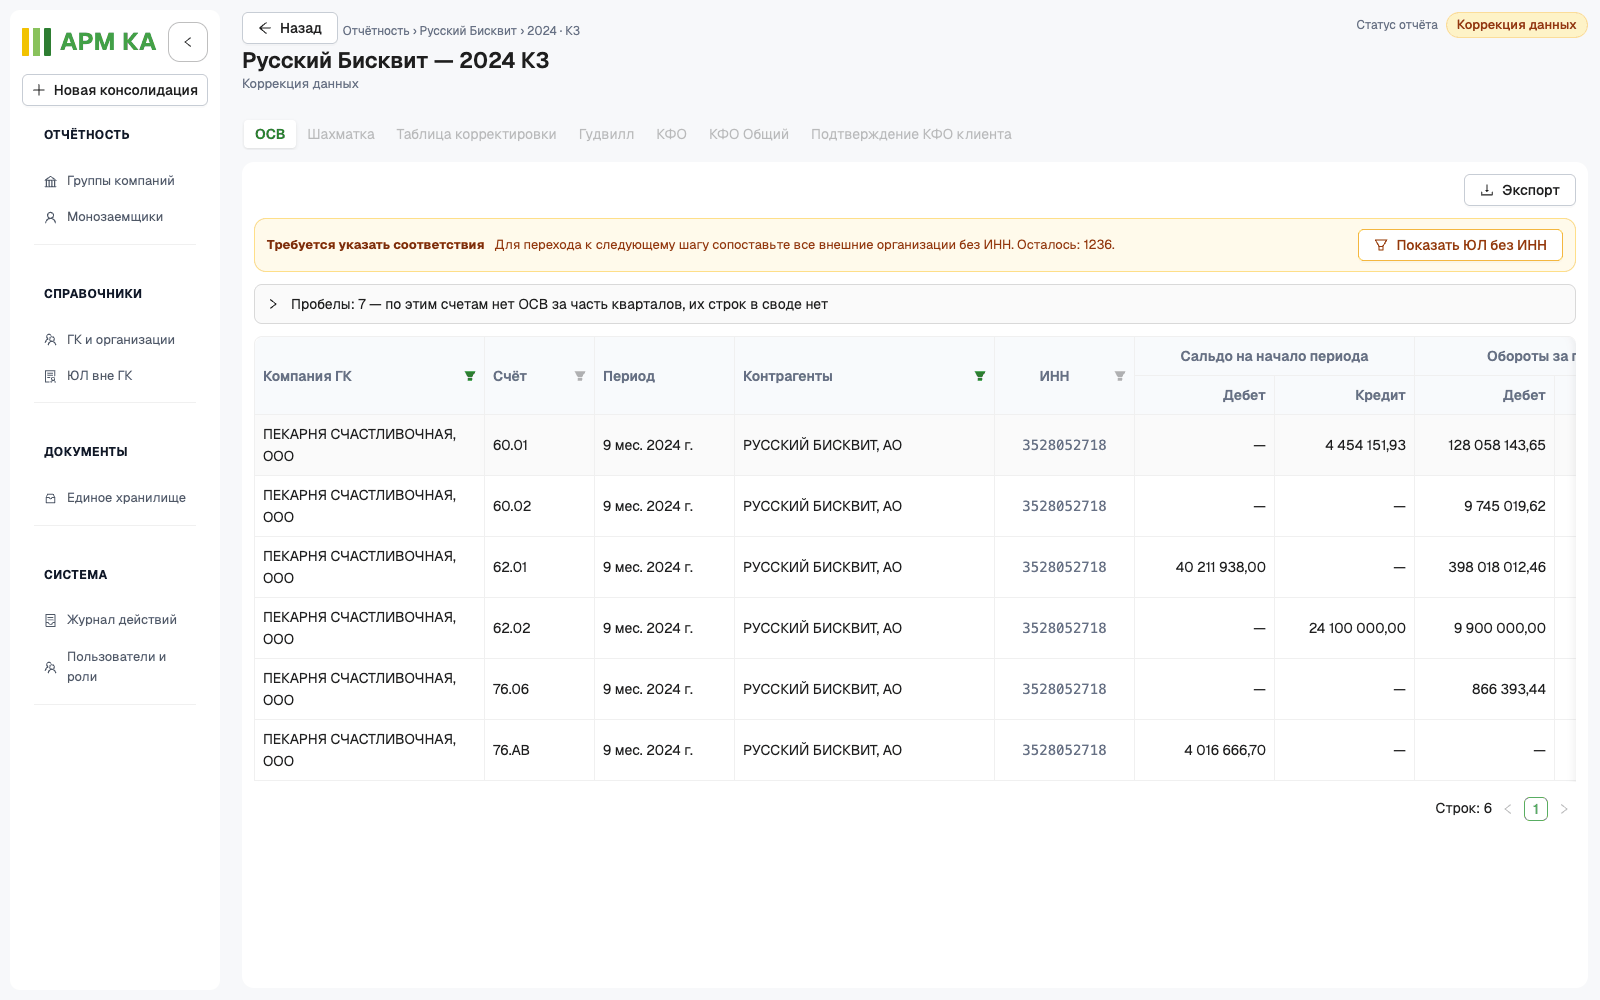
Task: Expand the Пробелы: 7 notice row
Action: point(914,304)
